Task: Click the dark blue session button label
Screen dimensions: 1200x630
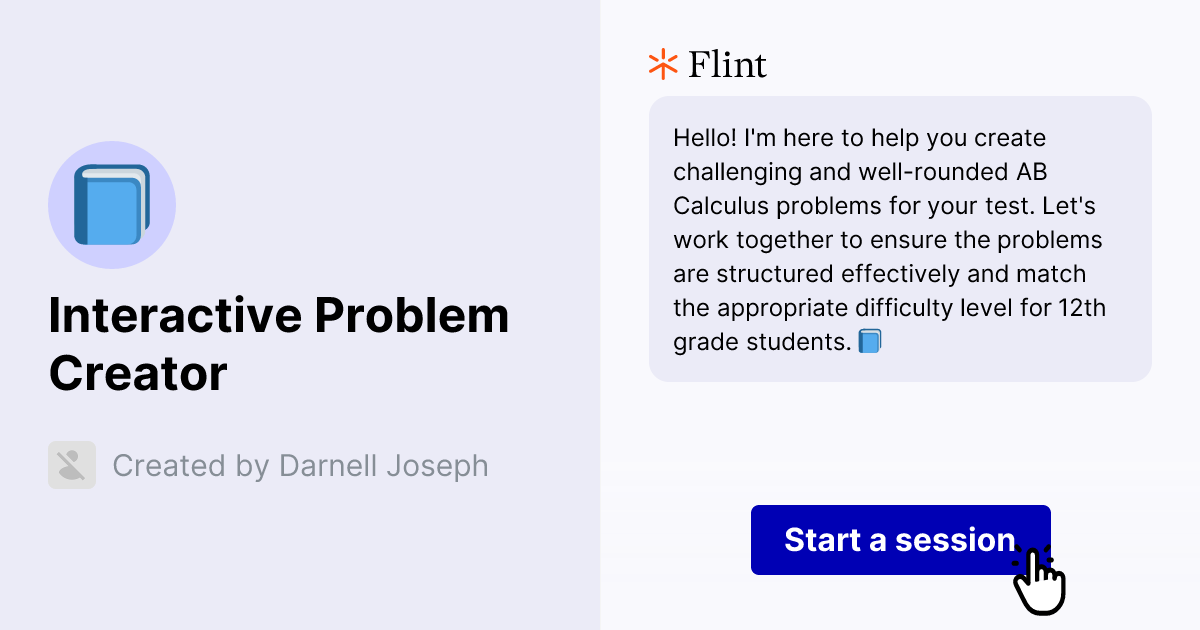Action: [x=898, y=539]
